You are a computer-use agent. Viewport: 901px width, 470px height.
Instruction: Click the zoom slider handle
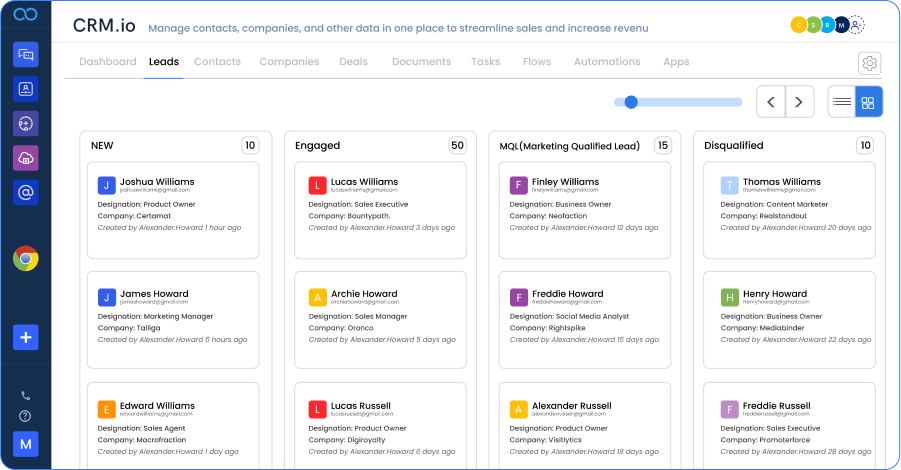[x=631, y=102]
